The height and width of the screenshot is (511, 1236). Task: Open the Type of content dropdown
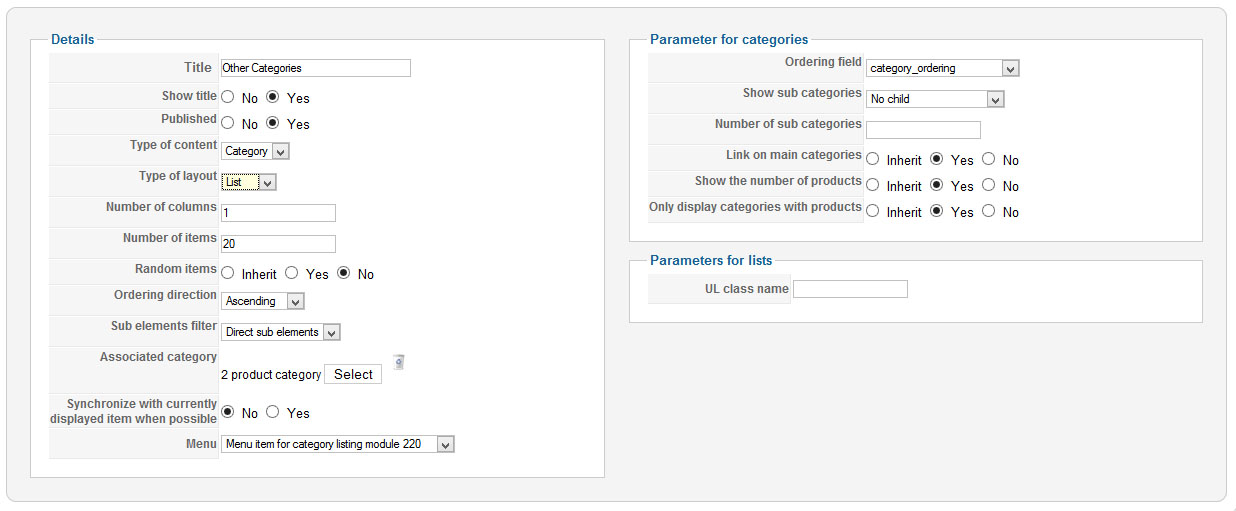(x=255, y=151)
